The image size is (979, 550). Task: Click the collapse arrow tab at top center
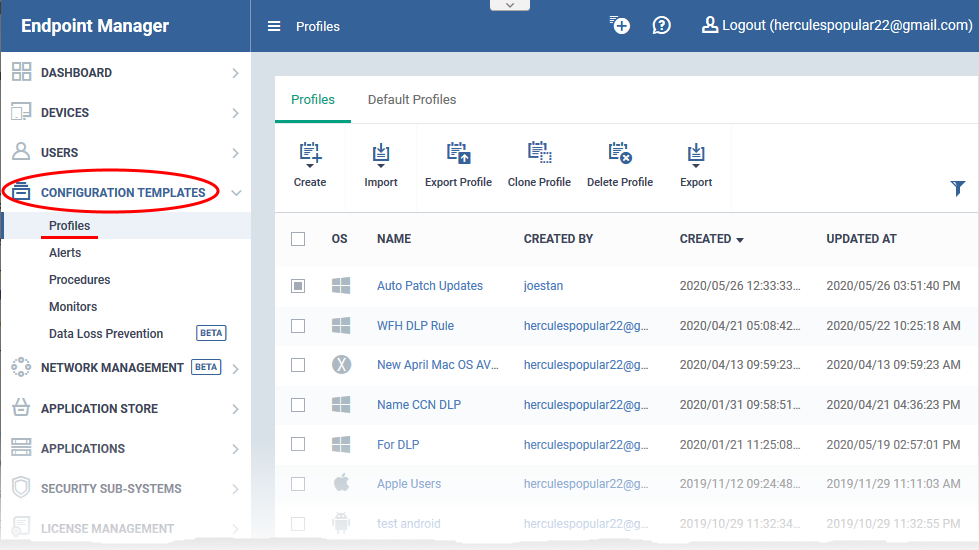point(510,5)
